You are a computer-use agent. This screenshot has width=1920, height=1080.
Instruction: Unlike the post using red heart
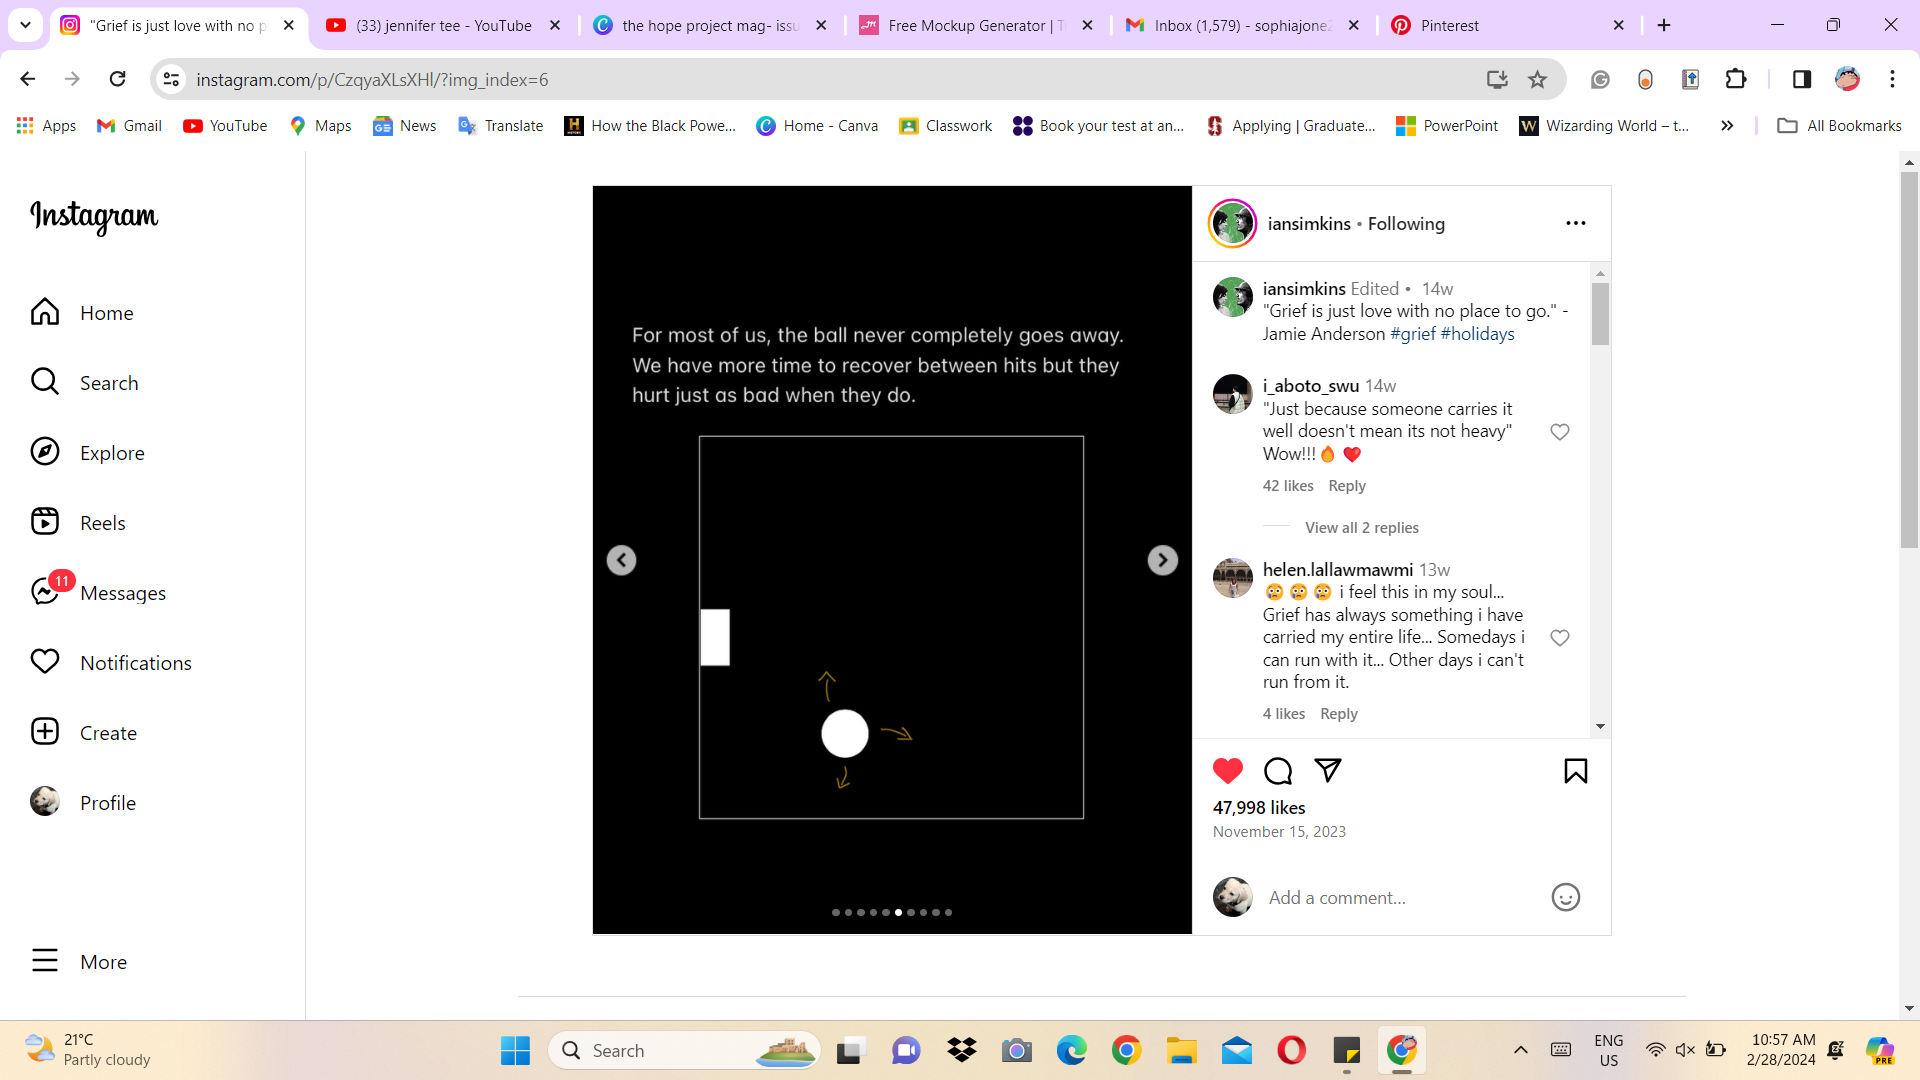point(1227,771)
